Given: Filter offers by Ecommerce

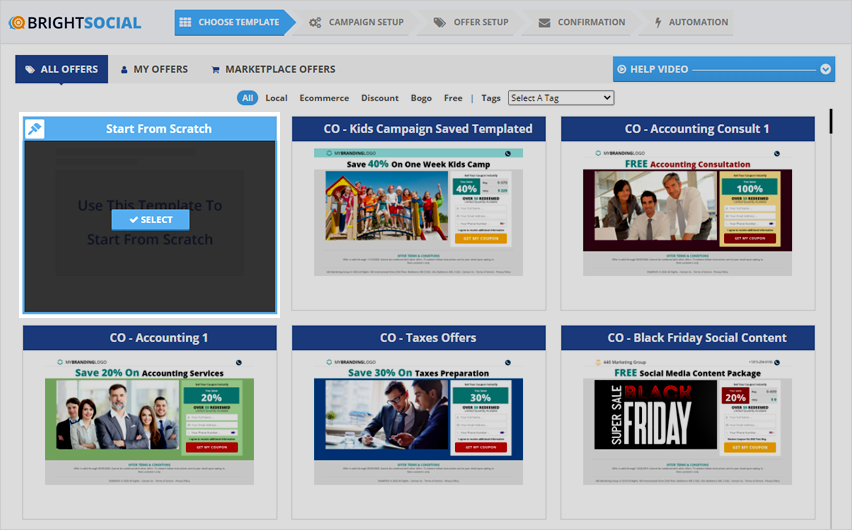Looking at the screenshot, I should tap(324, 98).
